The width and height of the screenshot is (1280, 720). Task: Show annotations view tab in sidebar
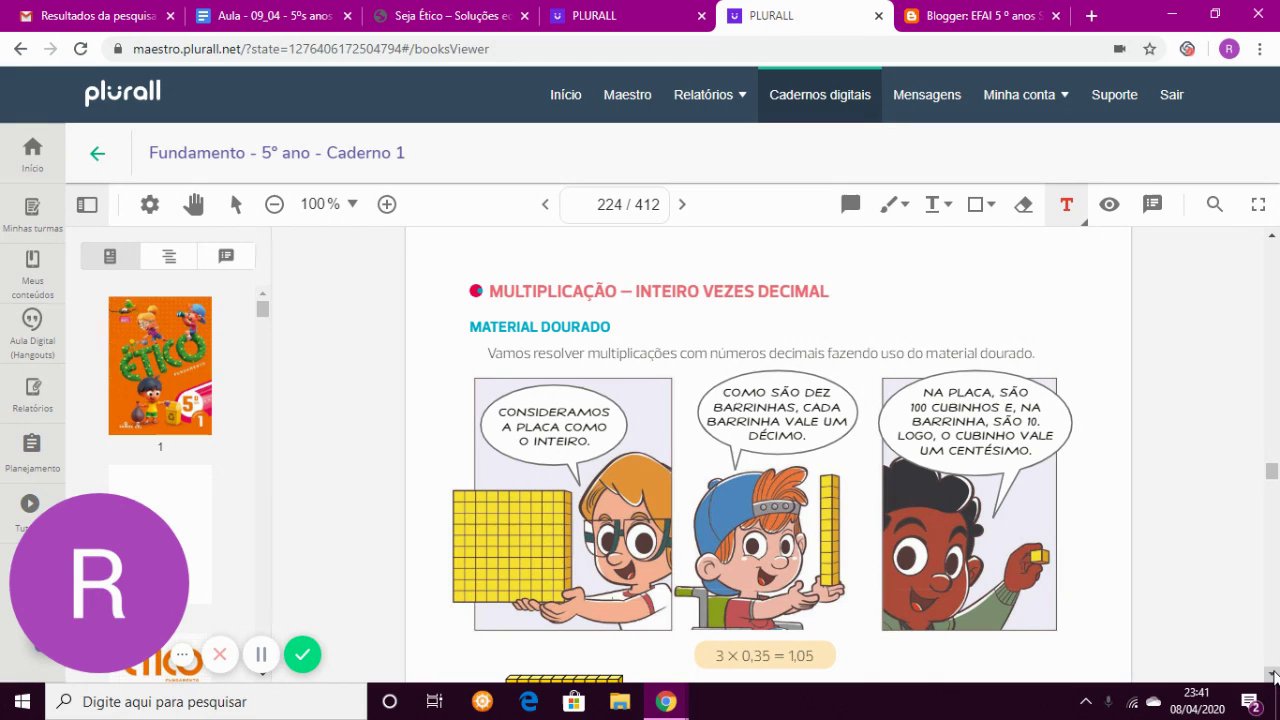pyautogui.click(x=226, y=256)
